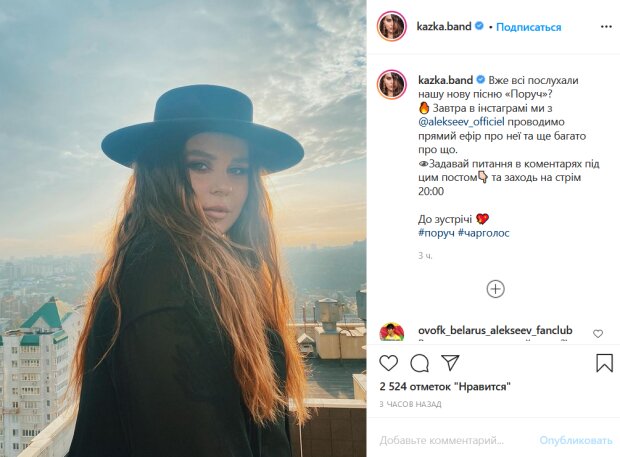Viewport: 620px width, 457px height.
Task: Share post with paper plane icon
Action: point(450,363)
